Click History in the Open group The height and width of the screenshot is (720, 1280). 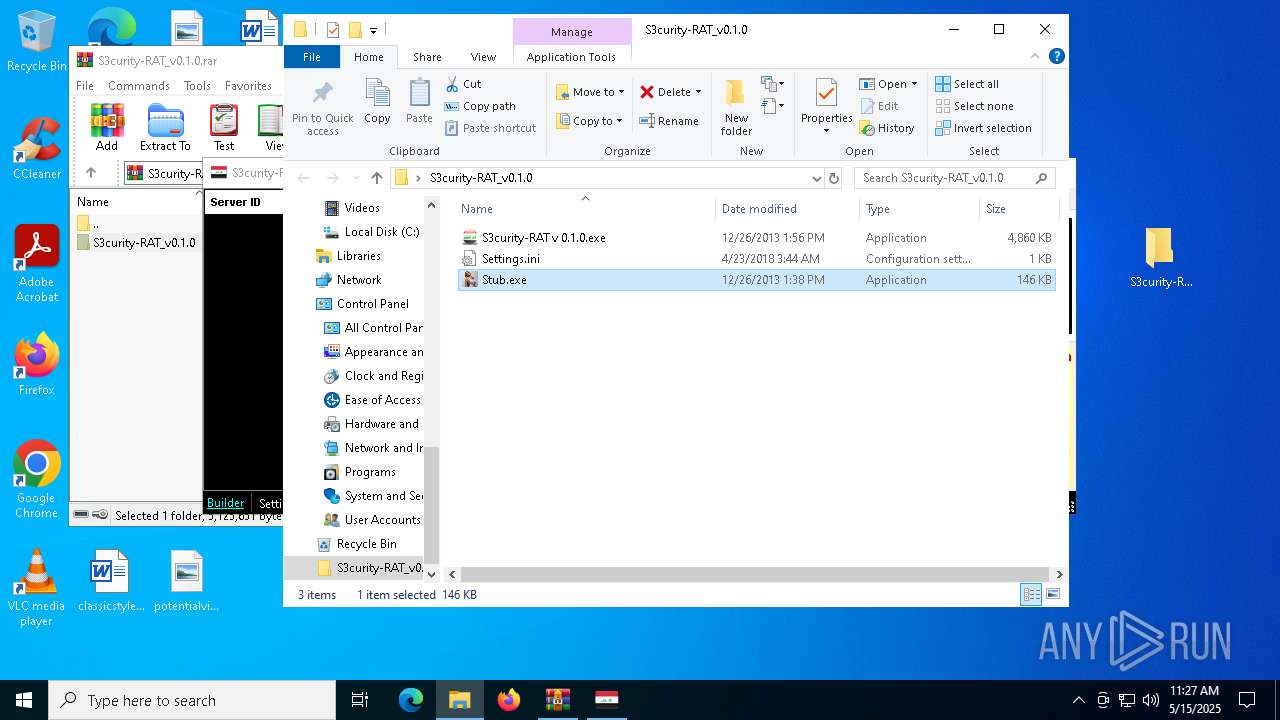[x=887, y=128]
